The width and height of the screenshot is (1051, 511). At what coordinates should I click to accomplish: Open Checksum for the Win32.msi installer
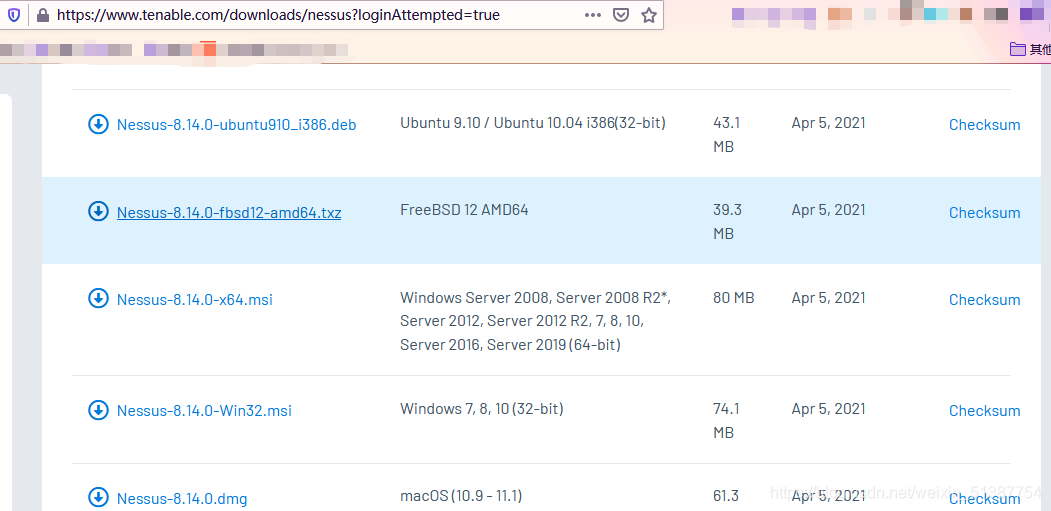(x=985, y=410)
